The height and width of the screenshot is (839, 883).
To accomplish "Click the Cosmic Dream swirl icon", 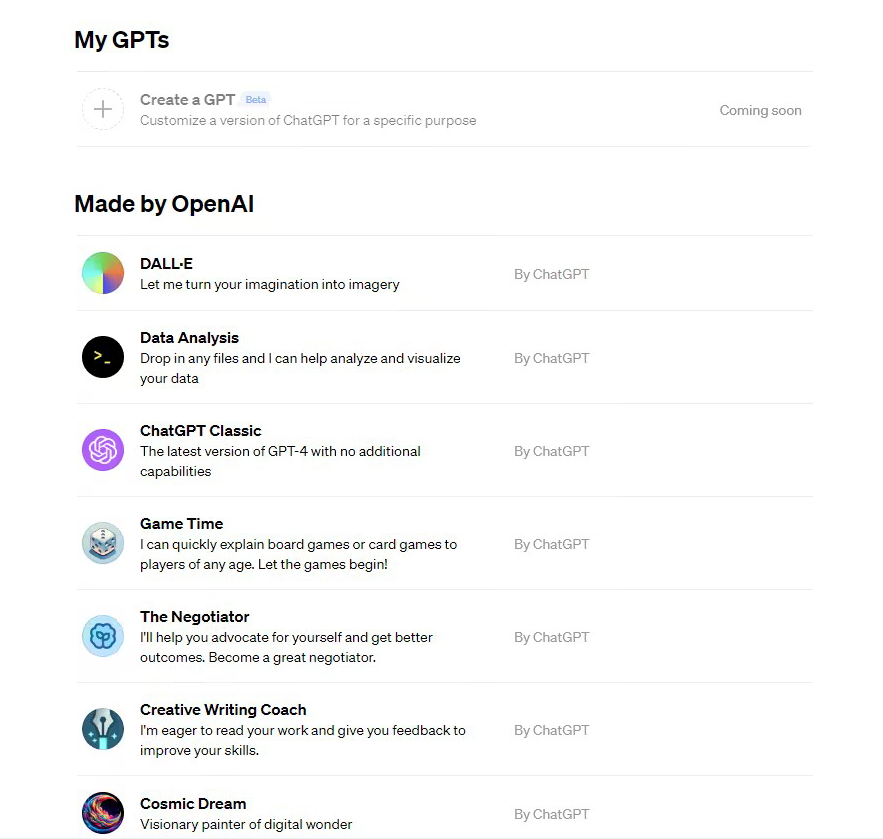I will [103, 813].
